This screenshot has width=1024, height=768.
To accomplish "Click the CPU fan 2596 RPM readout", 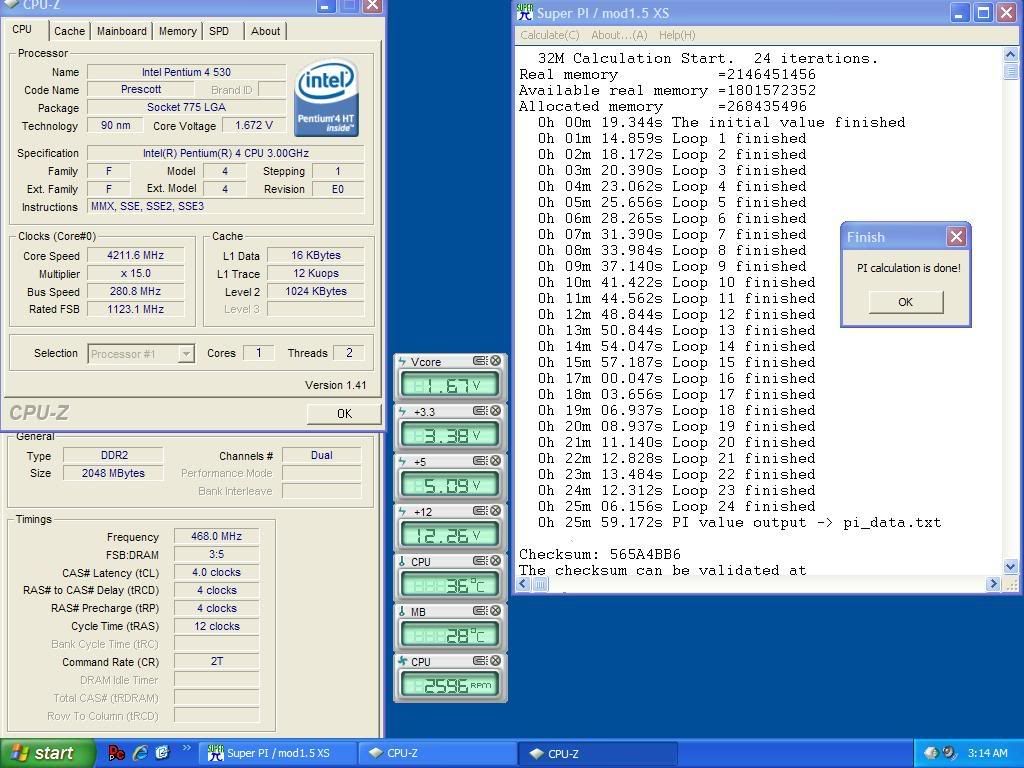I will pyautogui.click(x=449, y=685).
